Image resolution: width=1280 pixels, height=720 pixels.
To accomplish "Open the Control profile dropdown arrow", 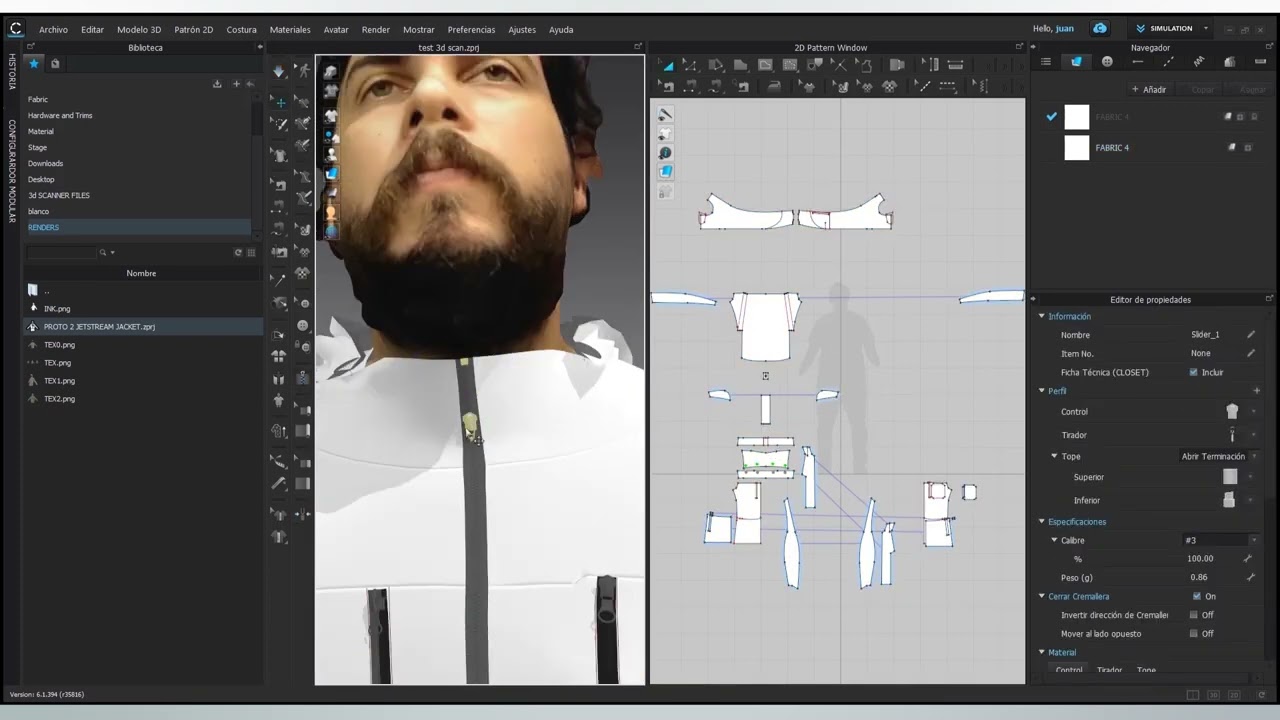I will coord(1253,411).
